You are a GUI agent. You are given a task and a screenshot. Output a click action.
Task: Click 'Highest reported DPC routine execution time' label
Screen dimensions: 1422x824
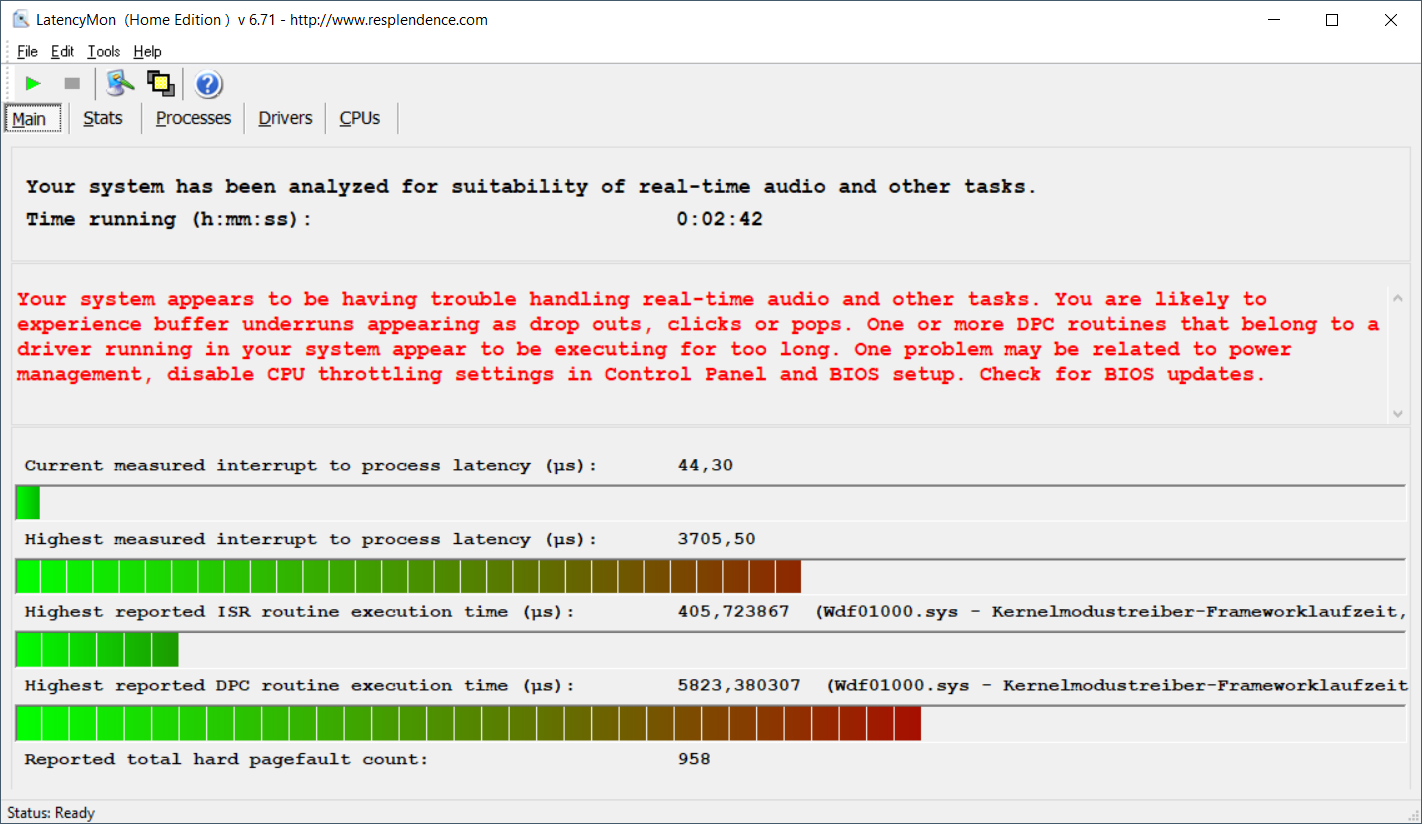[300, 686]
